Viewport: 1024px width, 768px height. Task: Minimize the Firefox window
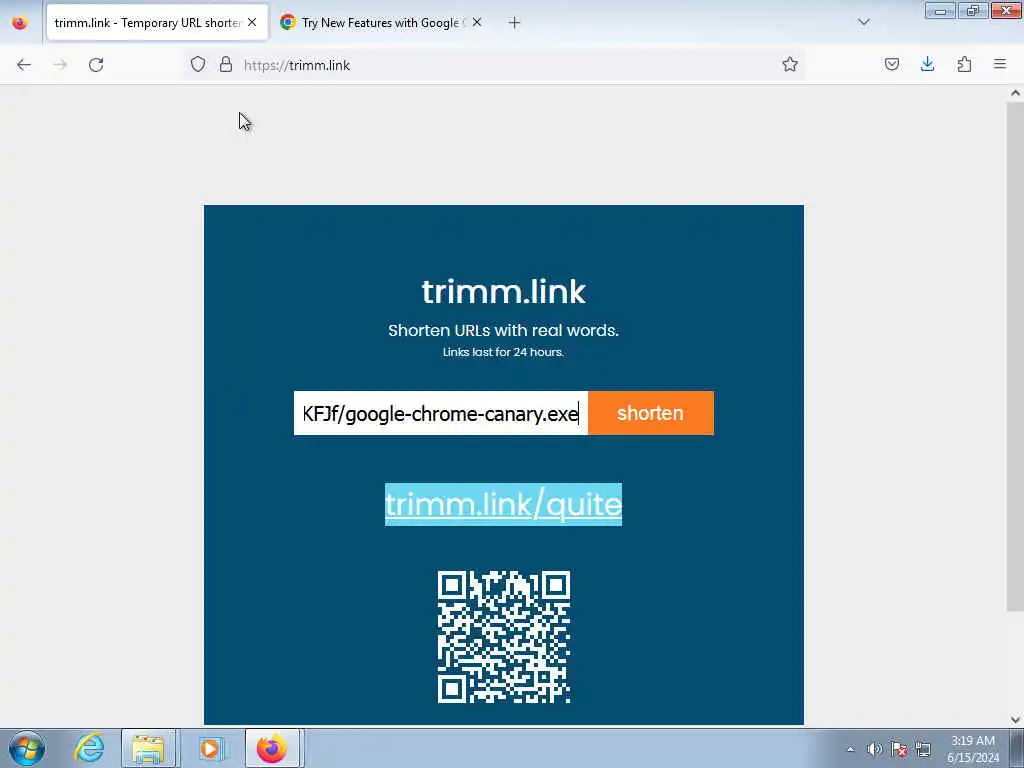coord(940,10)
